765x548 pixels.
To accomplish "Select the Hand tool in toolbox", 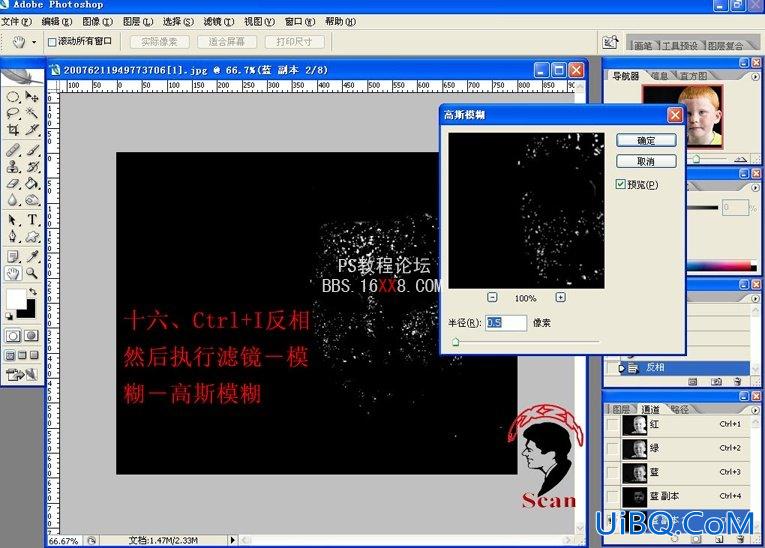I will coord(13,273).
